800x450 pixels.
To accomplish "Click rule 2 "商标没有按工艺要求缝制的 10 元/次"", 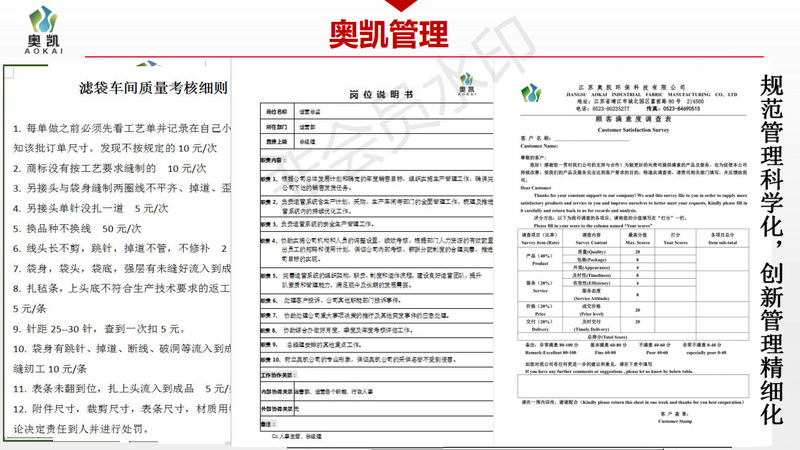I will [109, 168].
